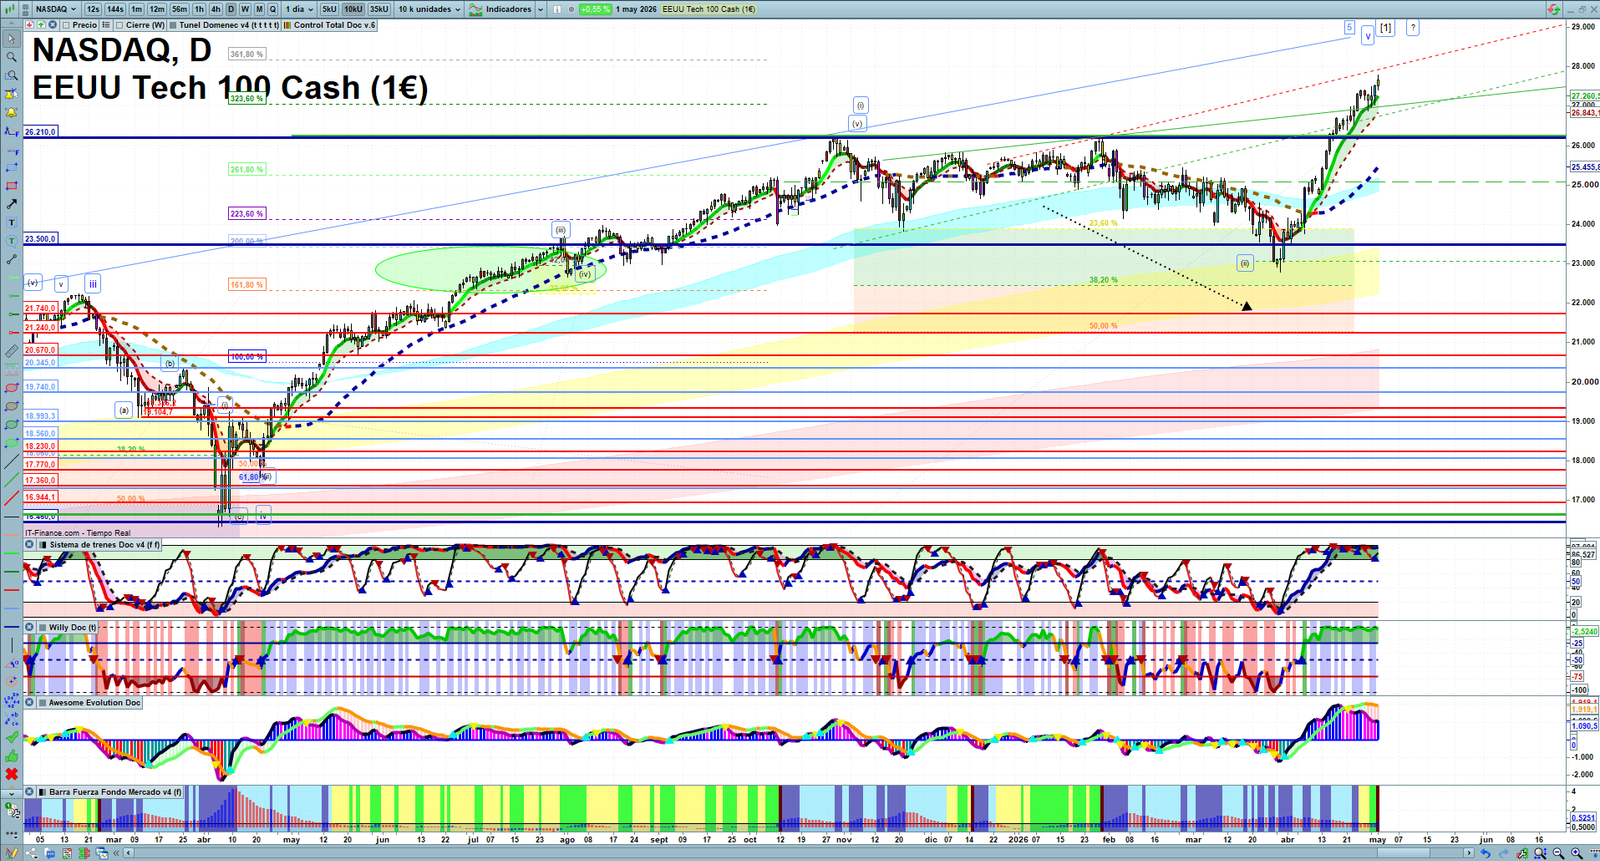
Task: Click the 10kU units button
Action: [x=353, y=9]
